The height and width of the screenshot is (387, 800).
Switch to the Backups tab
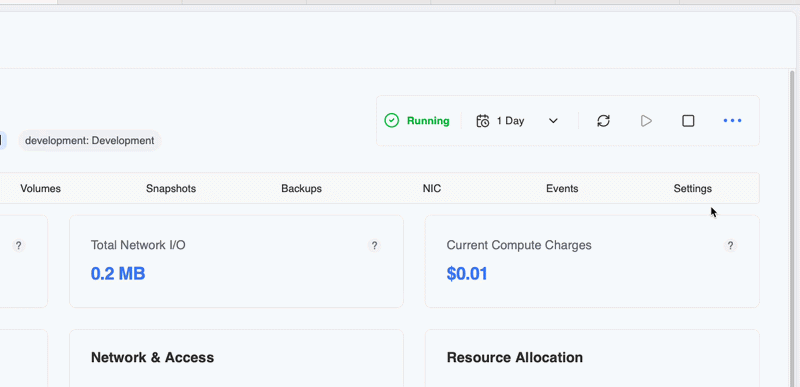302,189
